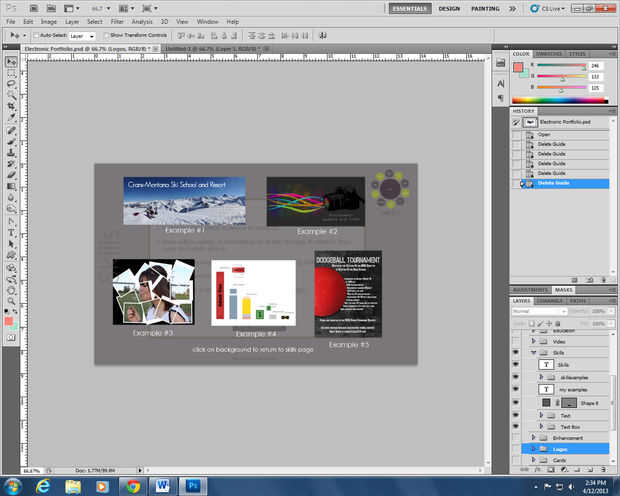
Task: Open Internet Explorer from the taskbar
Action: pyautogui.click(x=44, y=485)
